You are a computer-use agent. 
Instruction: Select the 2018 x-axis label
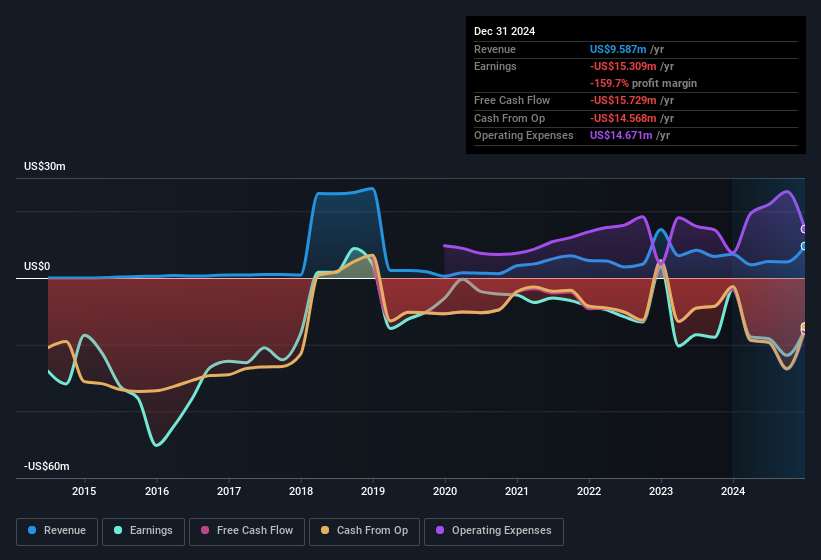click(301, 491)
